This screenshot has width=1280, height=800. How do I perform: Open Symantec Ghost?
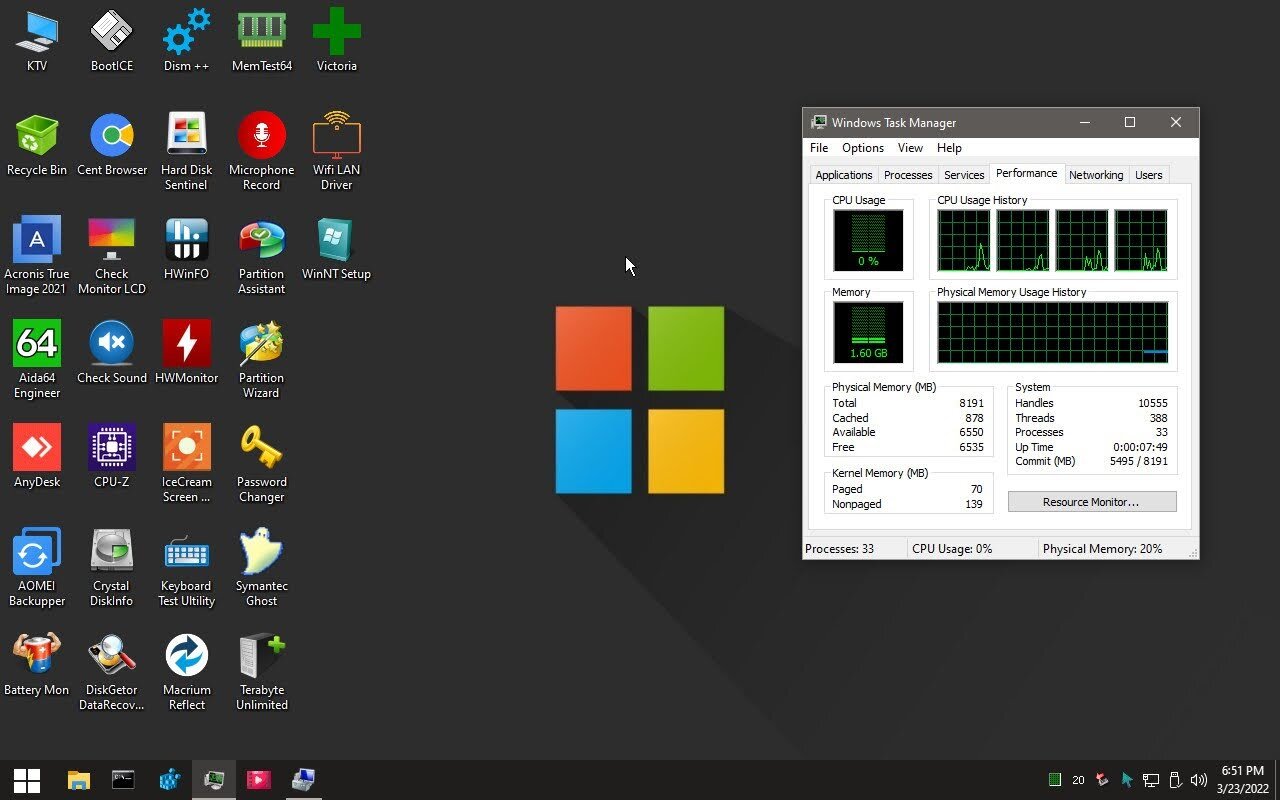tap(262, 568)
